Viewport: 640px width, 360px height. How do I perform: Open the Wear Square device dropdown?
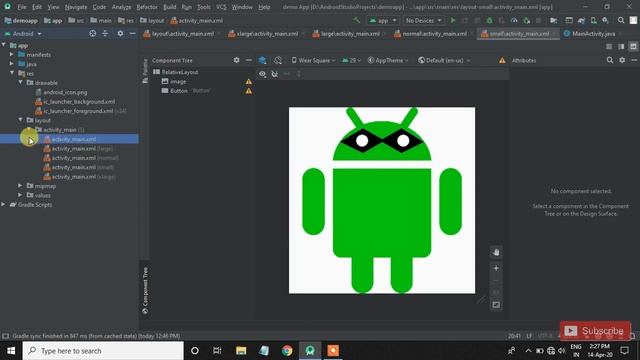[x=313, y=60]
